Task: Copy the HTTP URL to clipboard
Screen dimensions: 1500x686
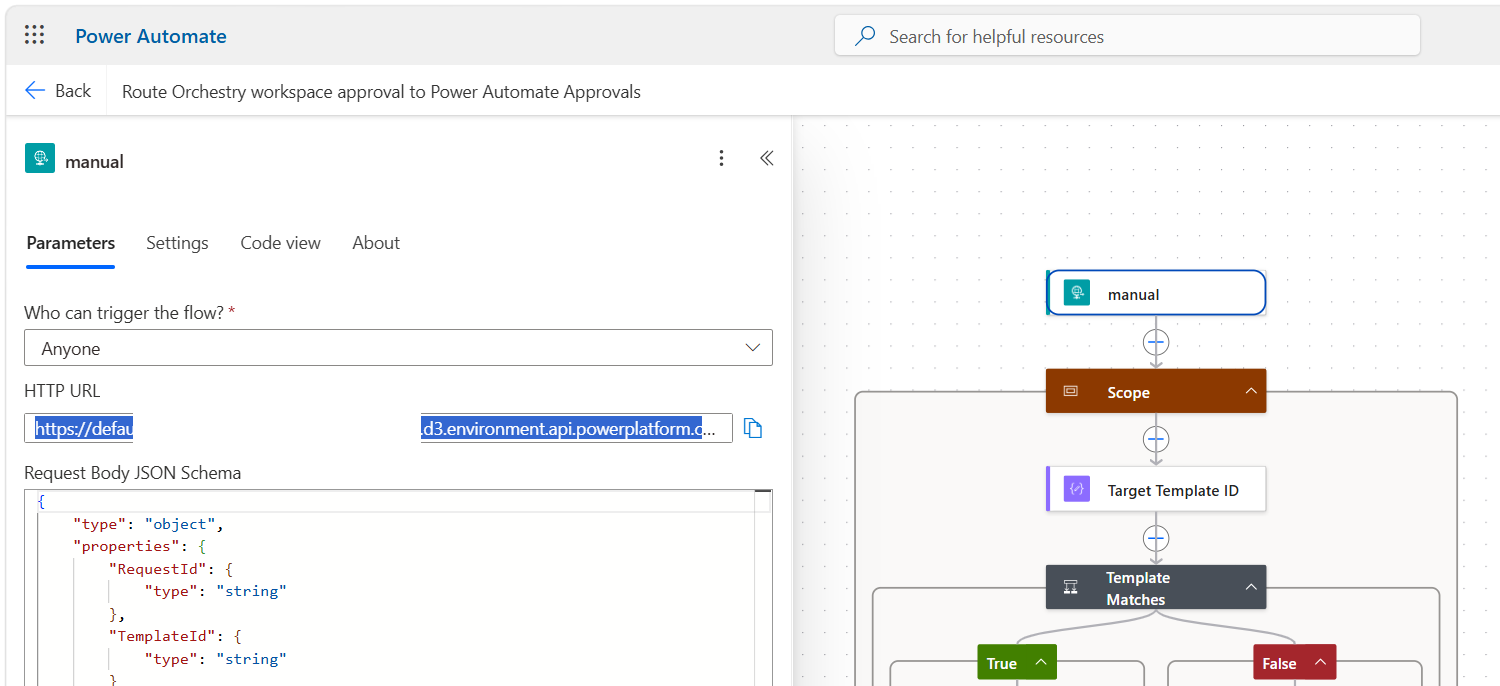Action: [754, 429]
